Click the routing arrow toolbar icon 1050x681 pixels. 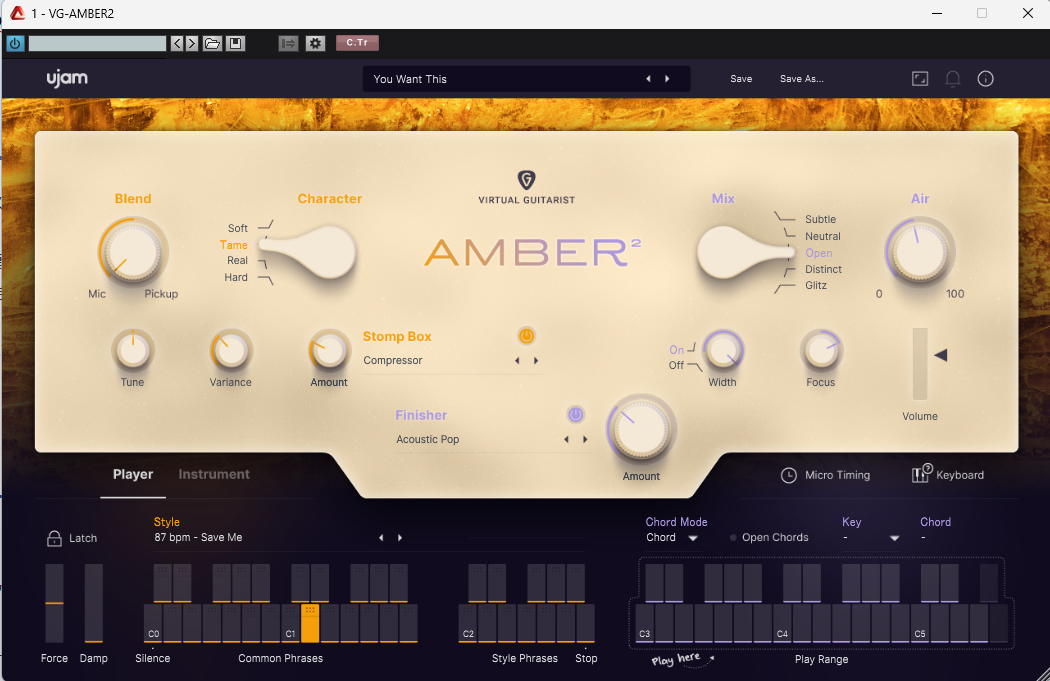point(288,44)
